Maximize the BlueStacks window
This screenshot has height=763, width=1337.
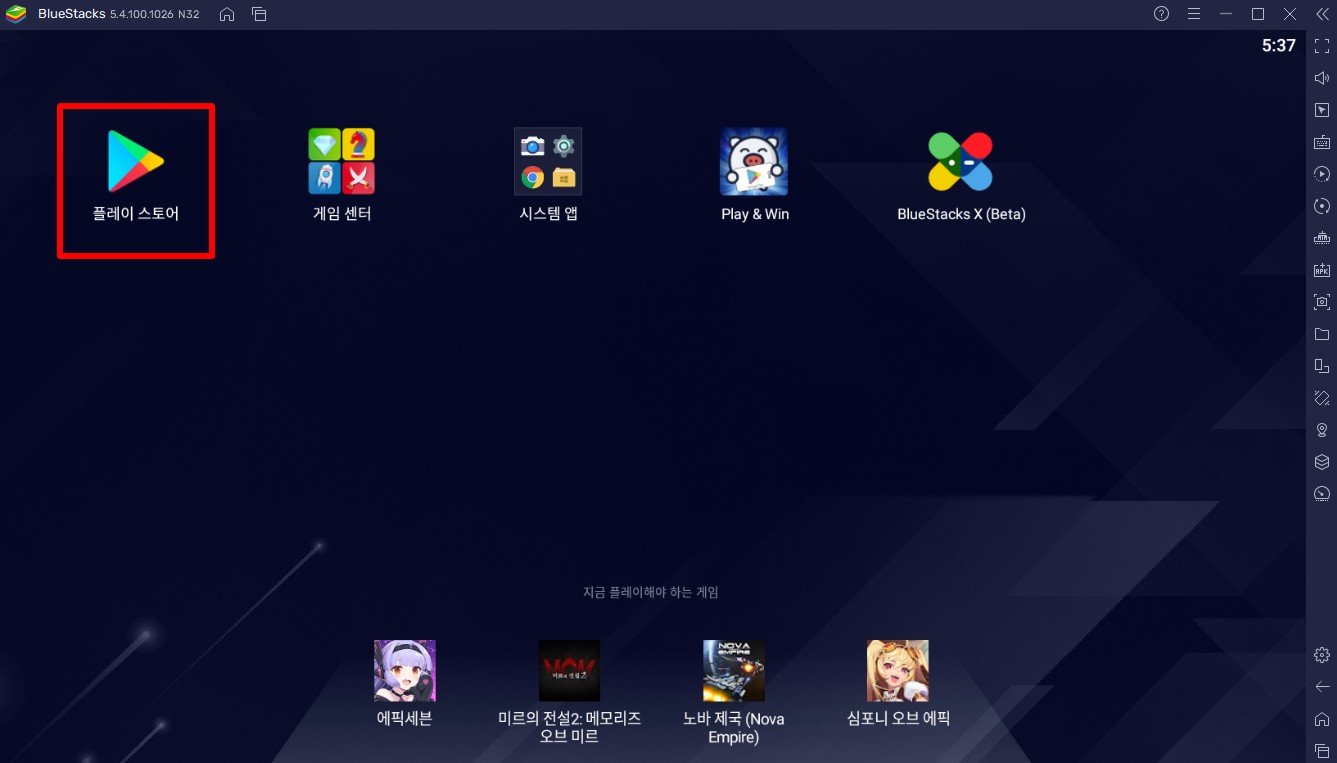click(x=1258, y=14)
